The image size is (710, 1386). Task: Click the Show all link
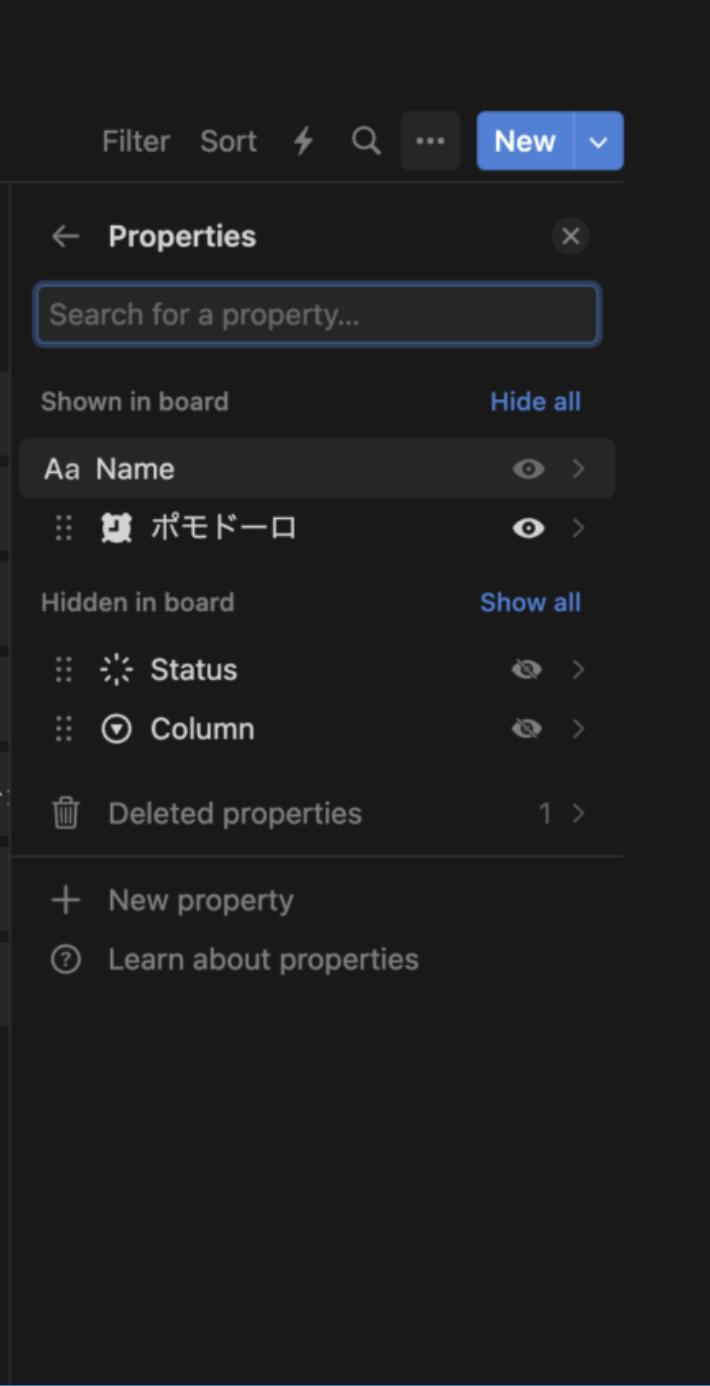530,602
